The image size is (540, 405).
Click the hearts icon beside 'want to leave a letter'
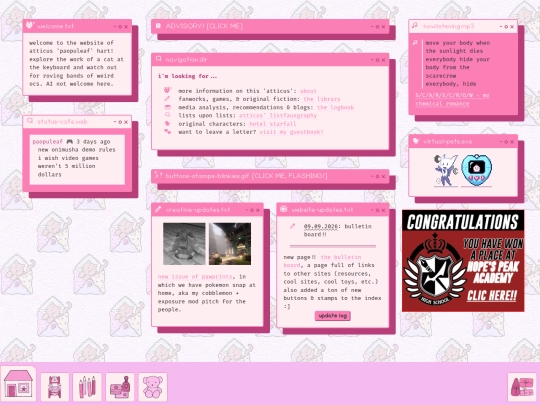coord(168,132)
